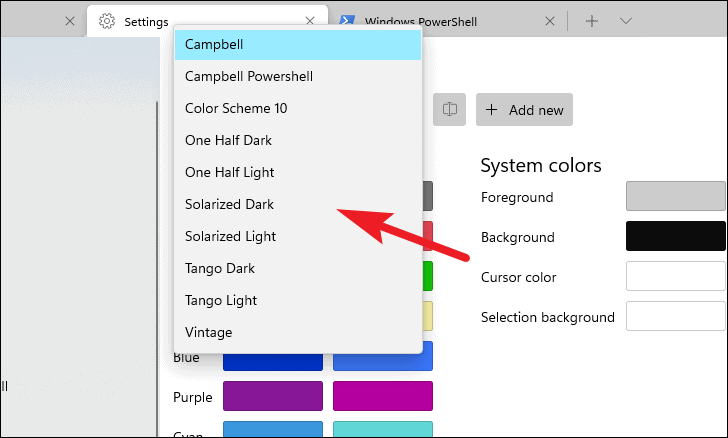This screenshot has width=728, height=438.
Task: Pick the Vintage color scheme
Action: click(x=298, y=333)
